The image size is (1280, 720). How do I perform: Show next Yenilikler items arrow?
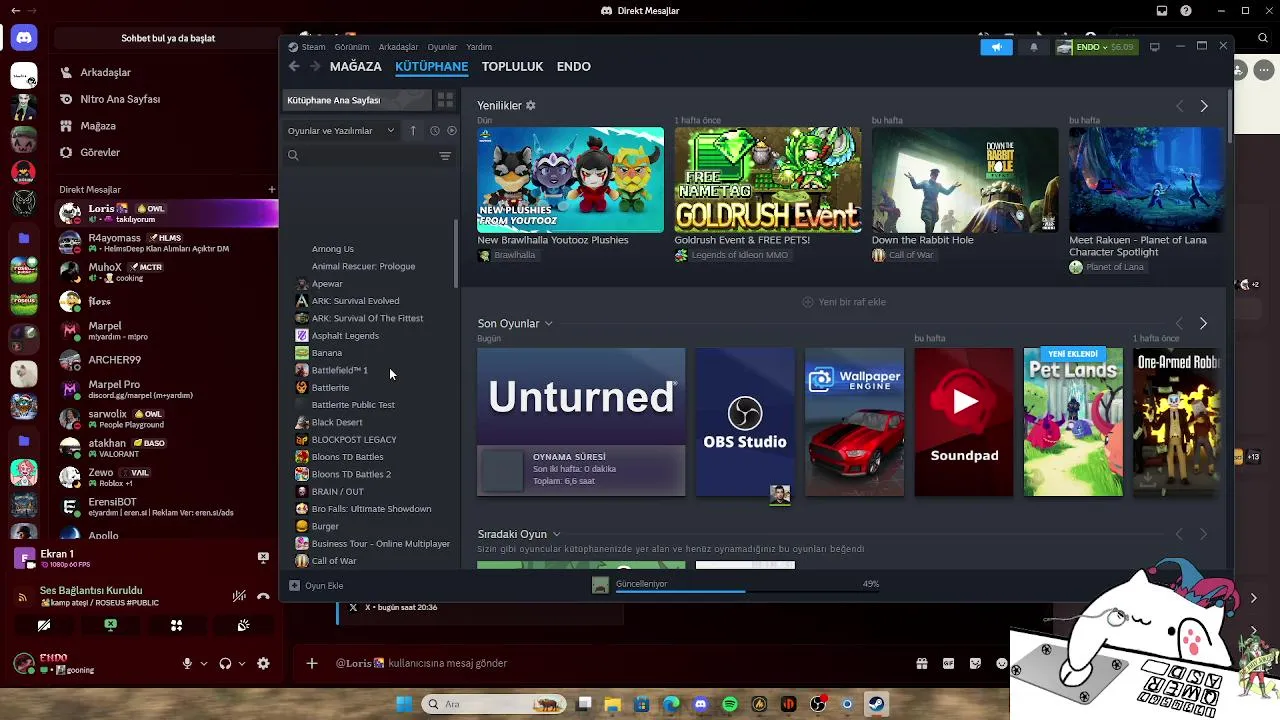[1204, 105]
